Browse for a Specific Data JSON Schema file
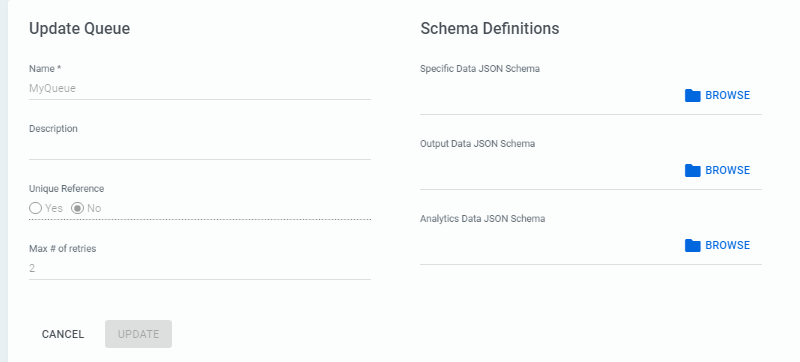Image resolution: width=800 pixels, height=362 pixels. (717, 95)
